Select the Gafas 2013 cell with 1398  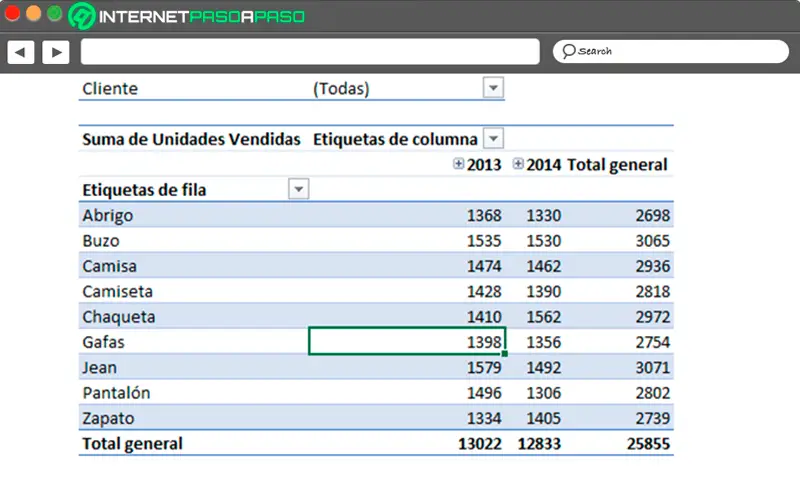tap(407, 341)
